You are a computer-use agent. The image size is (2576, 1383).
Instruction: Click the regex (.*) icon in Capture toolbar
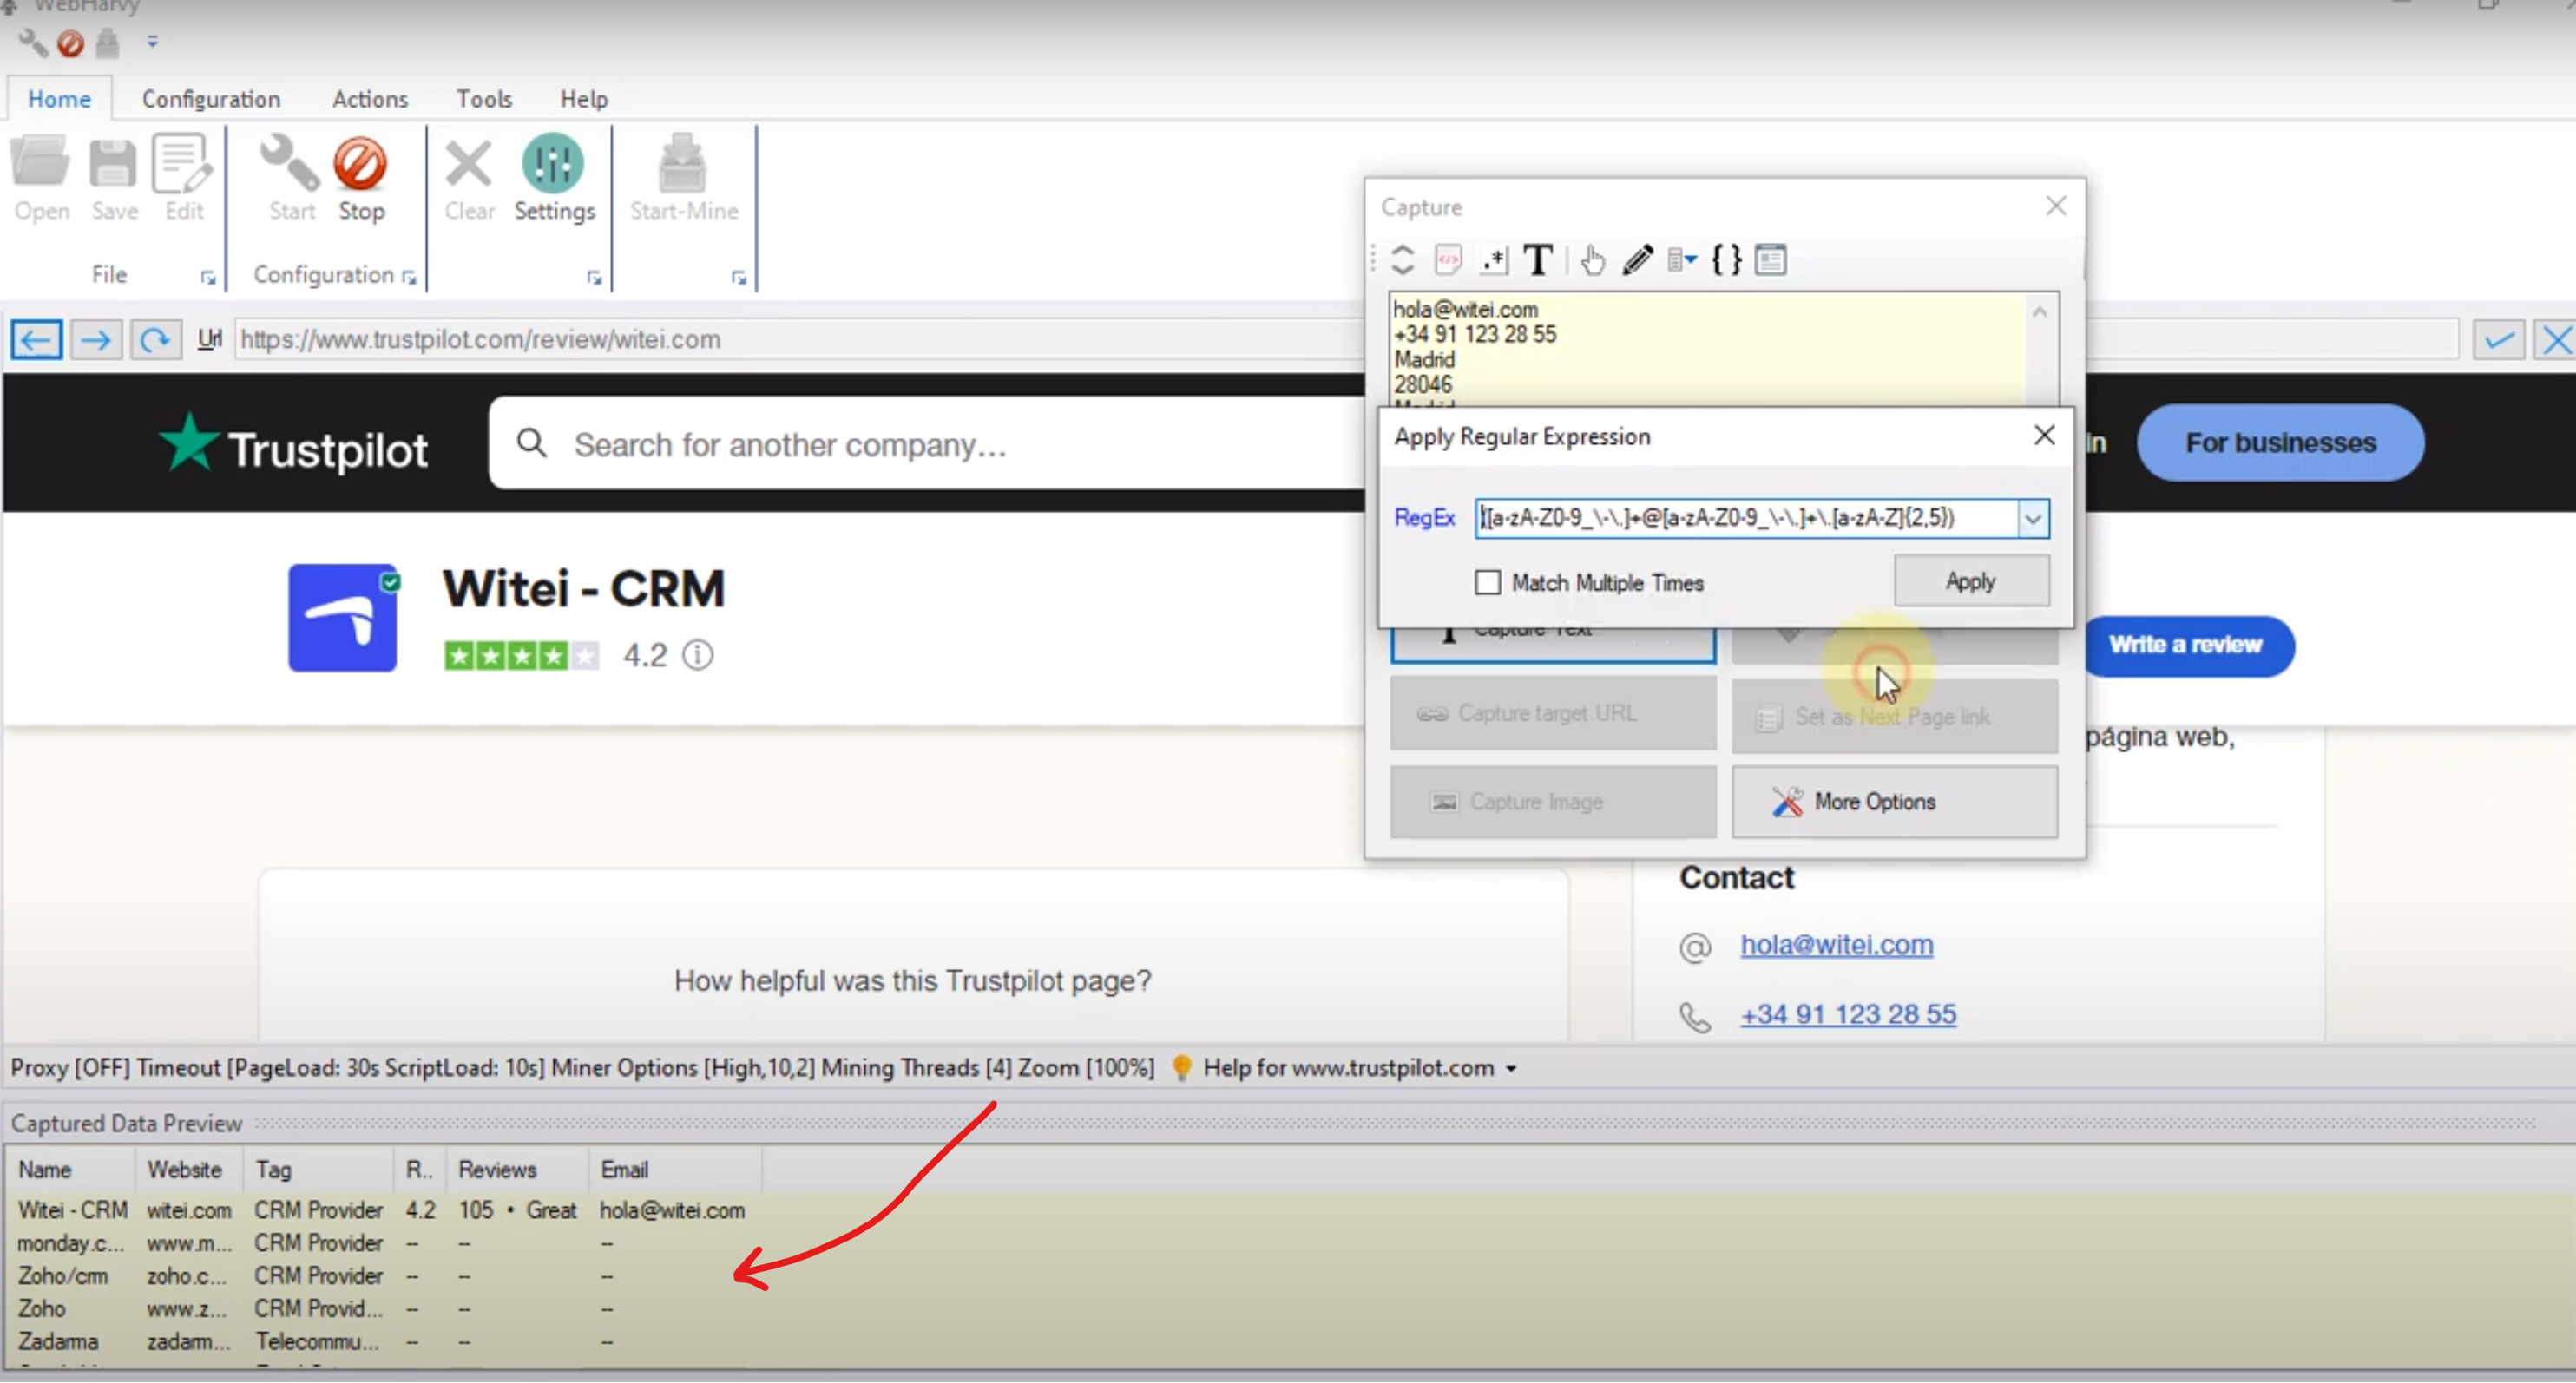pyautogui.click(x=1494, y=260)
